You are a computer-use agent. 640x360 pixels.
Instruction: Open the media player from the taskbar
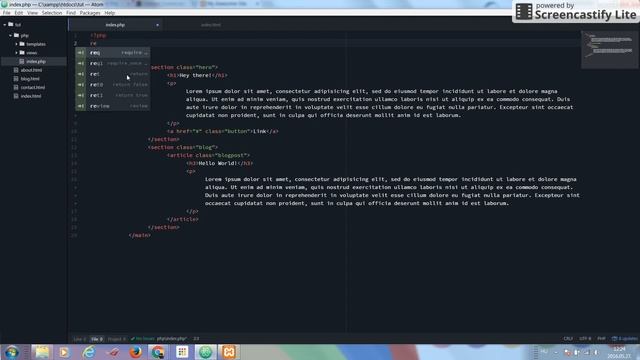(64, 352)
